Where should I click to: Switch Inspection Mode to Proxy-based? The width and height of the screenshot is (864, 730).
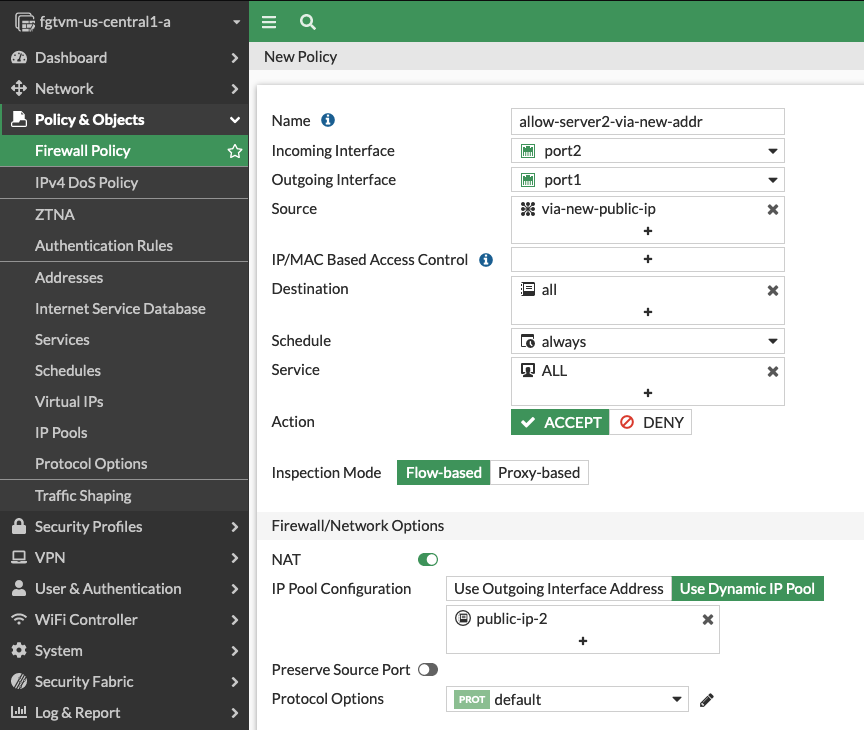(539, 472)
